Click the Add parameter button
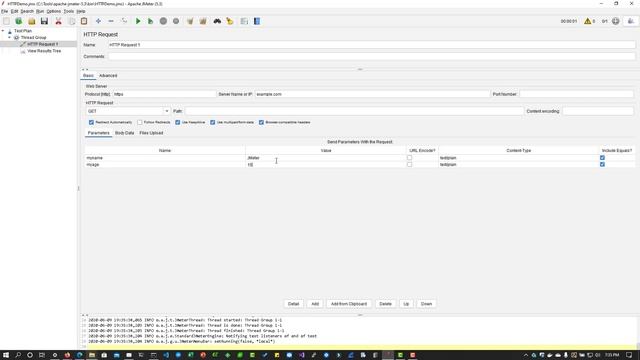The height and width of the screenshot is (360, 640). [315, 304]
